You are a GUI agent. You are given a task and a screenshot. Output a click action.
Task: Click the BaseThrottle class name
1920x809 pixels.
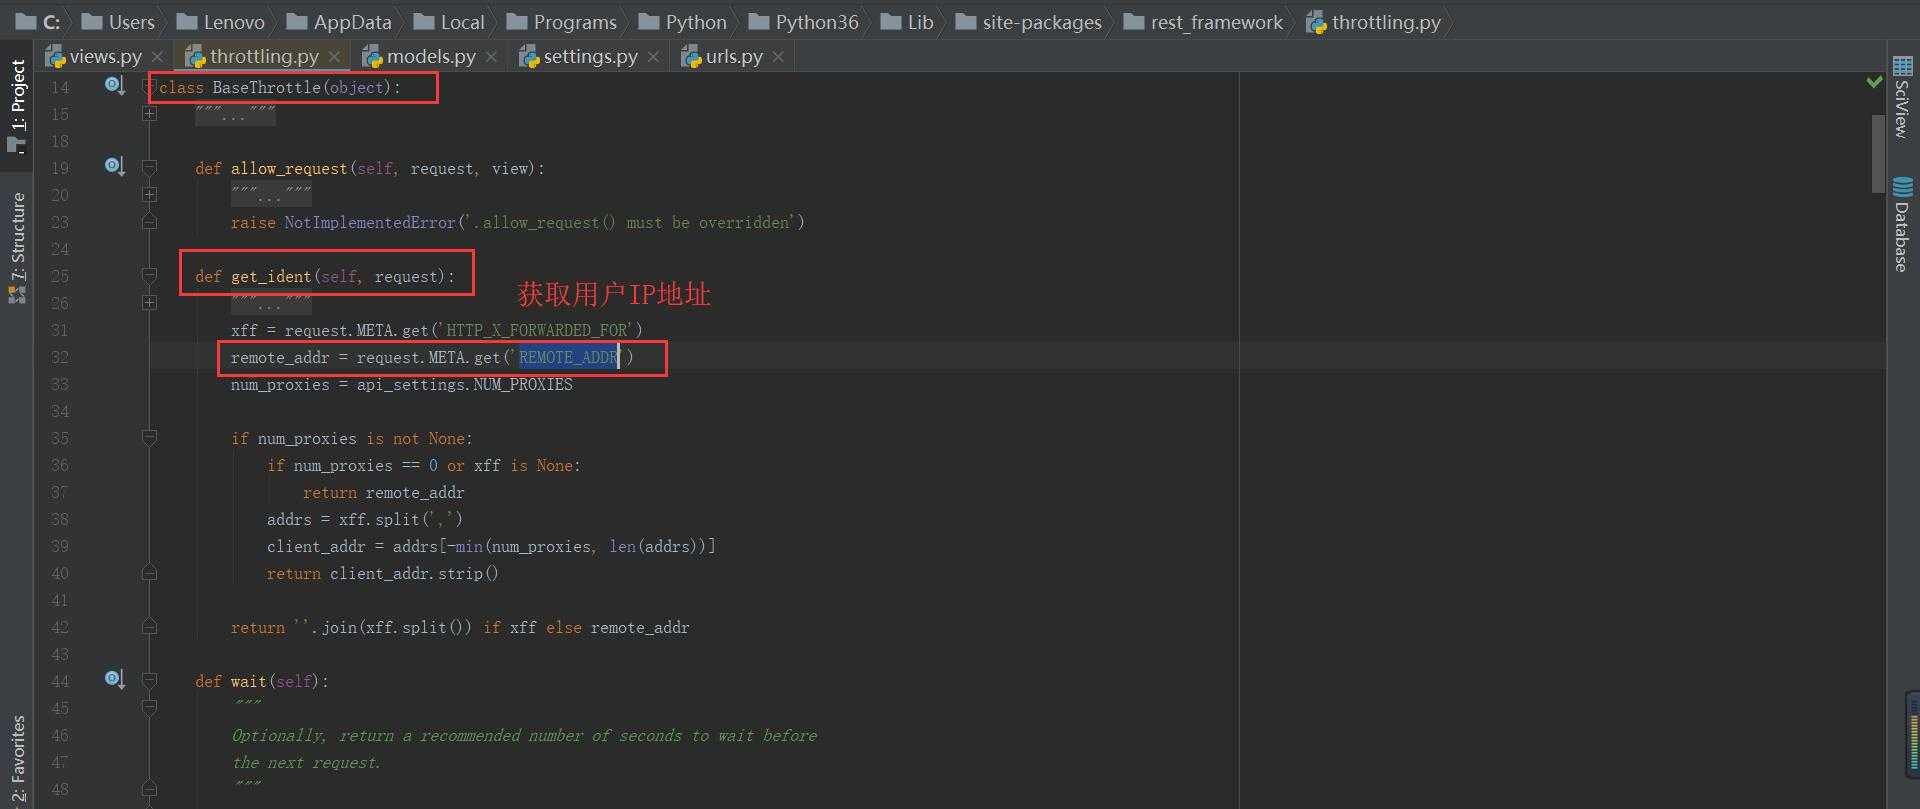click(267, 87)
